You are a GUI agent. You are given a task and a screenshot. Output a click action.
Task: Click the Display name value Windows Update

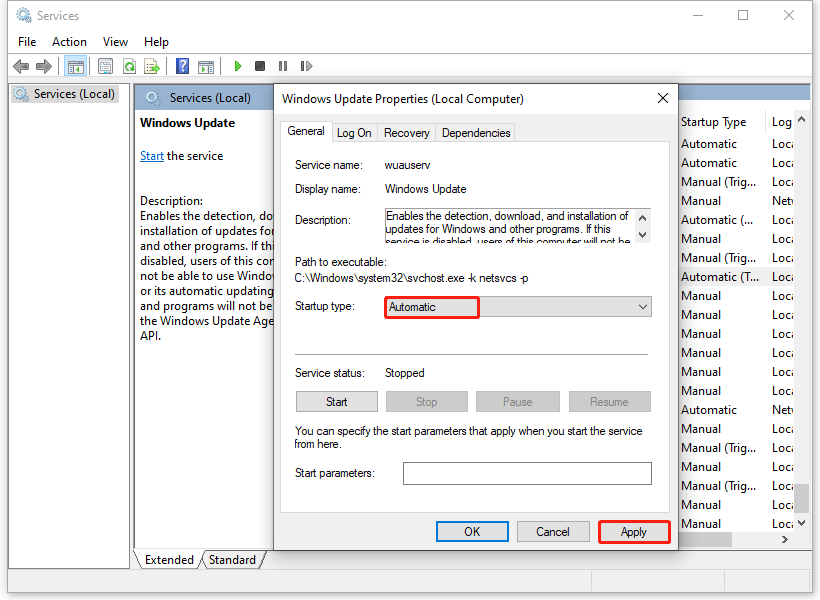coord(425,189)
